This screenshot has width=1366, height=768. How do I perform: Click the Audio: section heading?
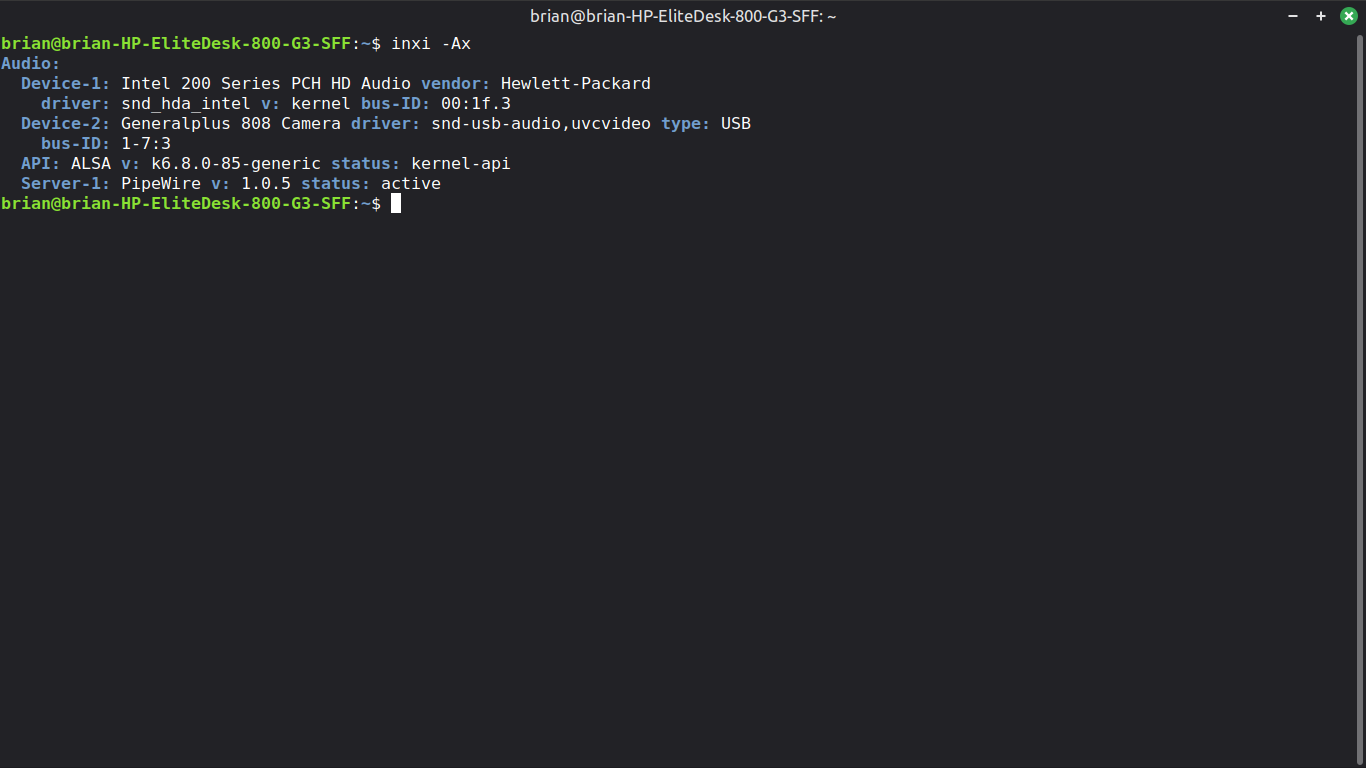tap(31, 64)
